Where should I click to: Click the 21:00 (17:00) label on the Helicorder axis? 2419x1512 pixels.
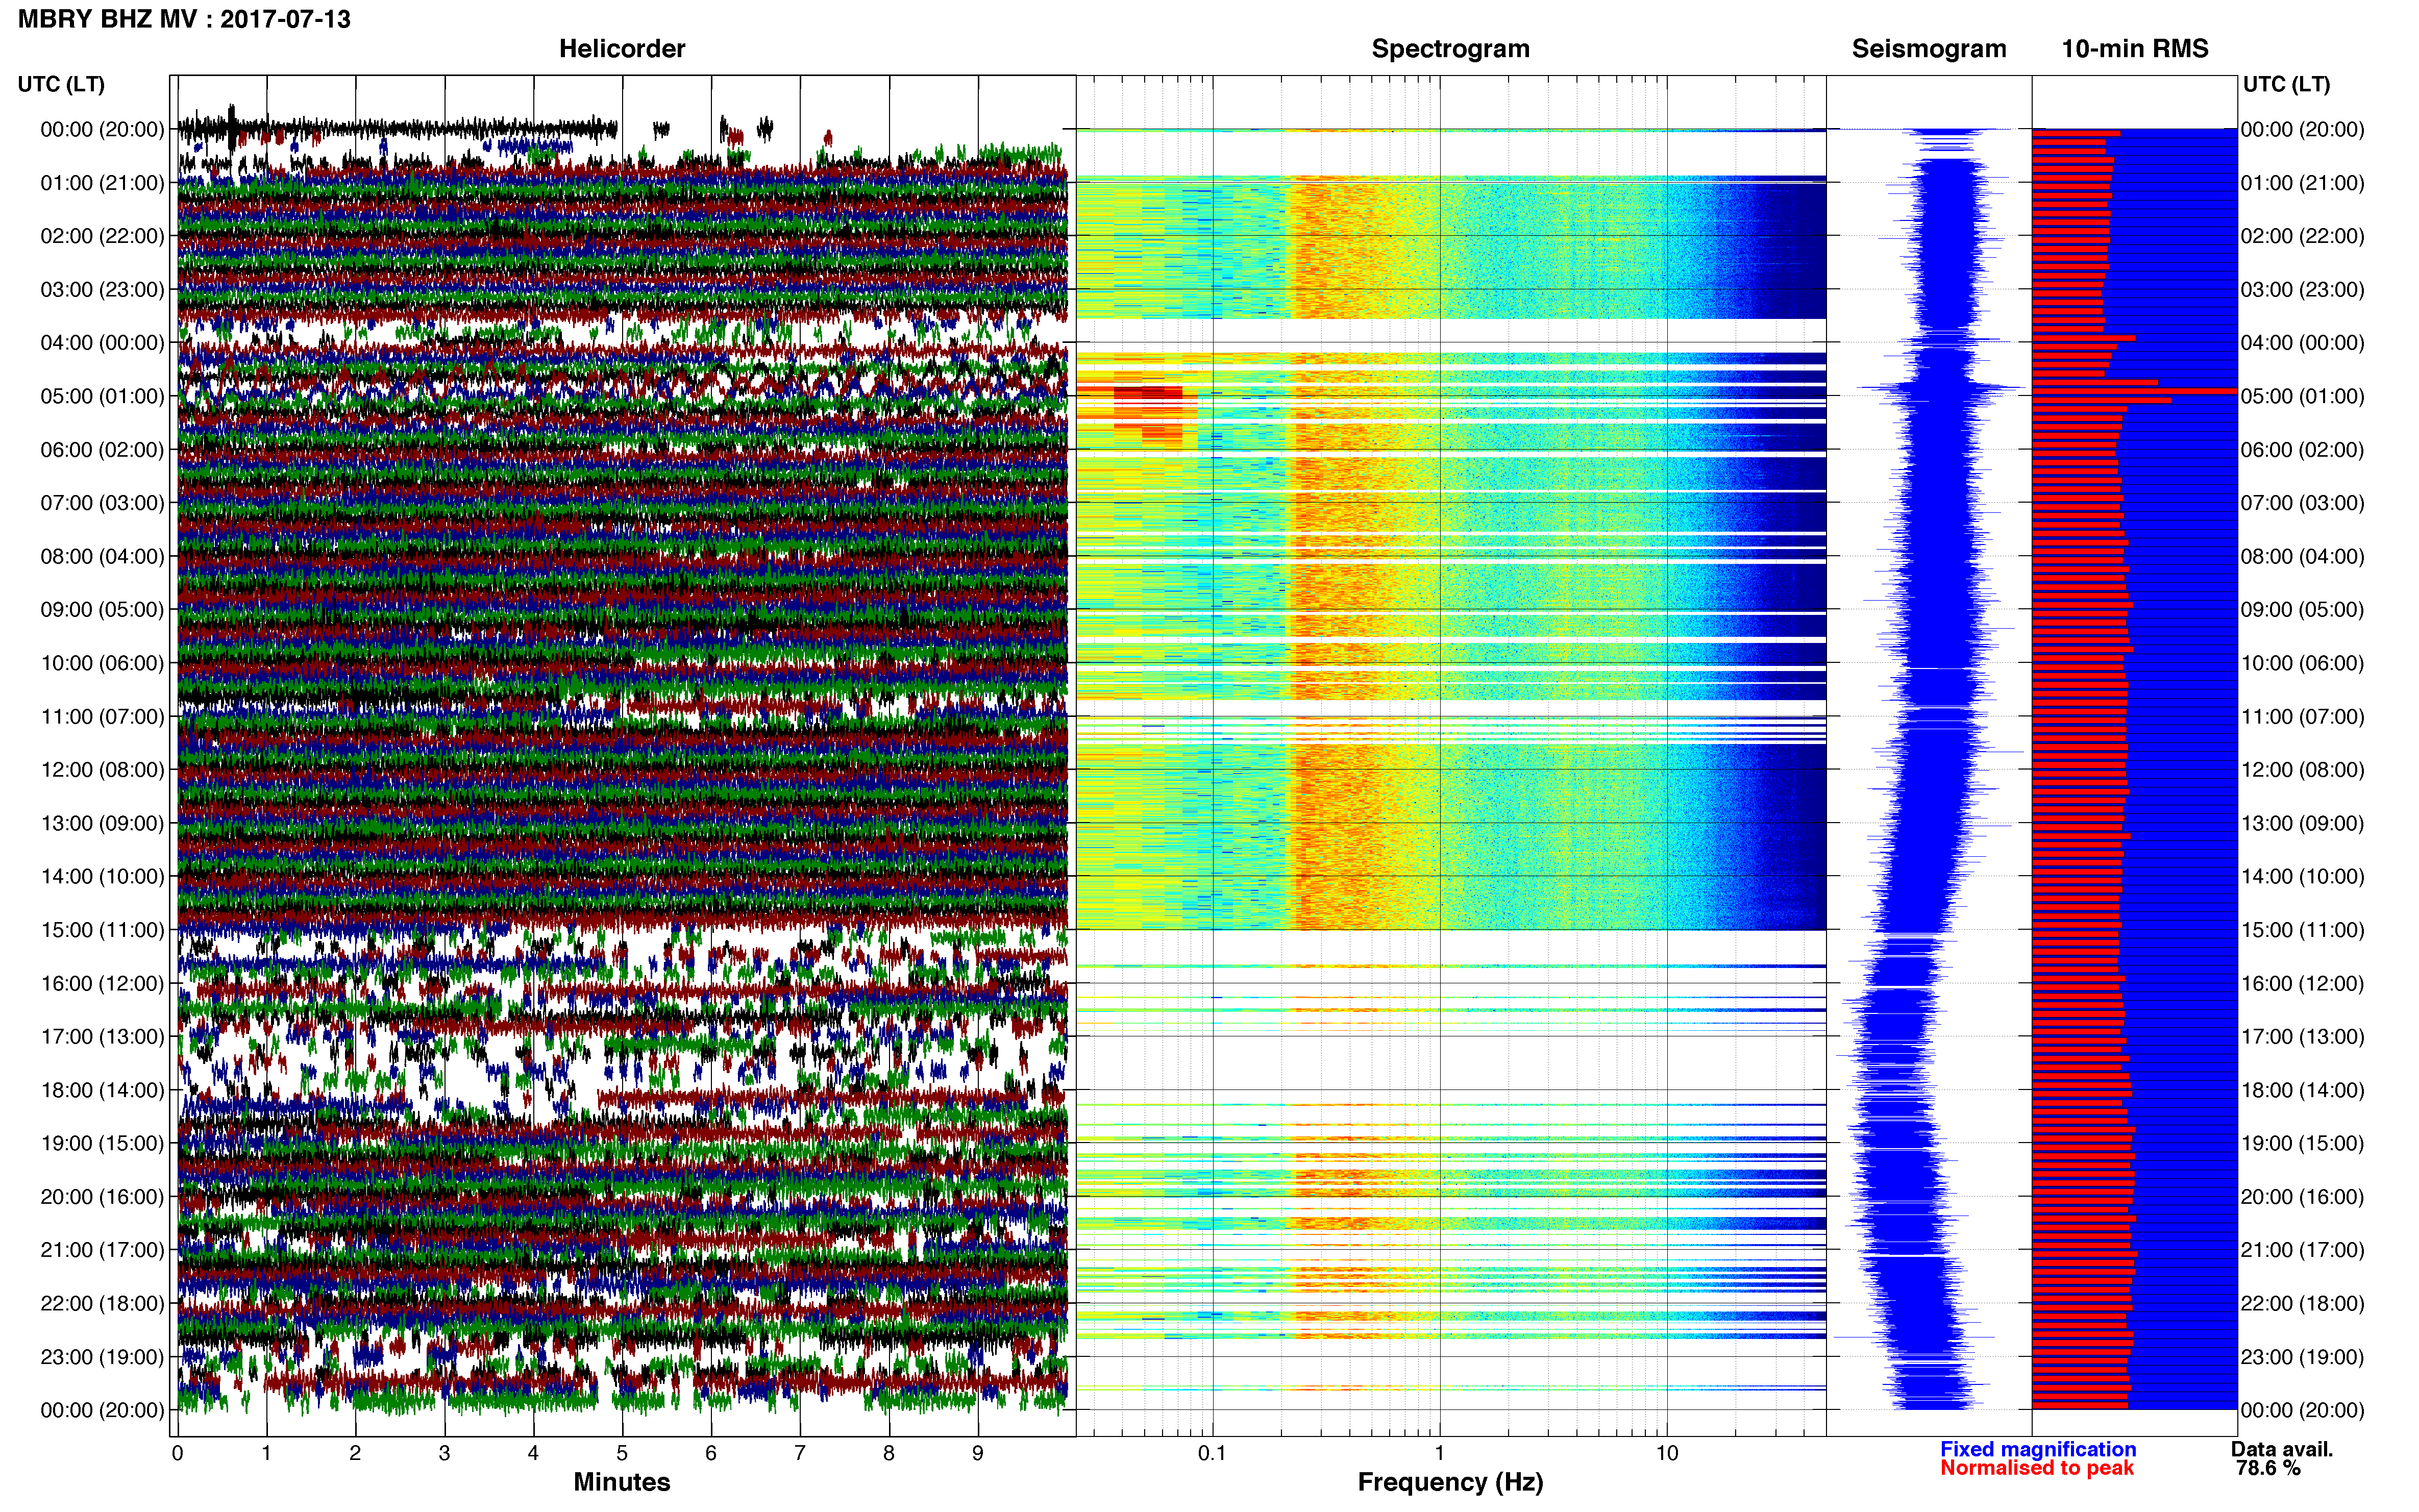(x=102, y=1250)
